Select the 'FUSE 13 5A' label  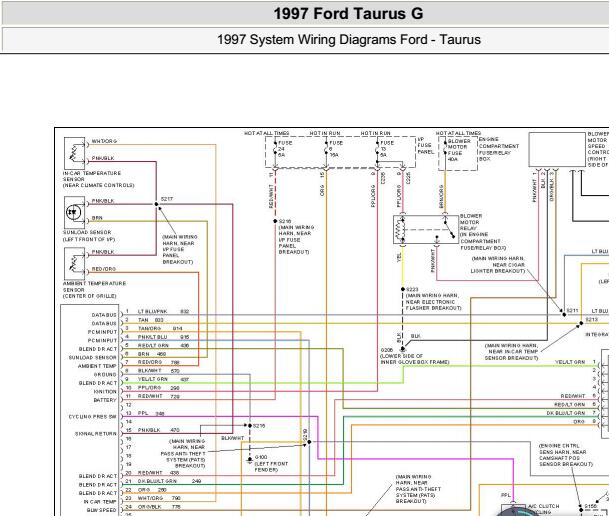click(x=386, y=149)
